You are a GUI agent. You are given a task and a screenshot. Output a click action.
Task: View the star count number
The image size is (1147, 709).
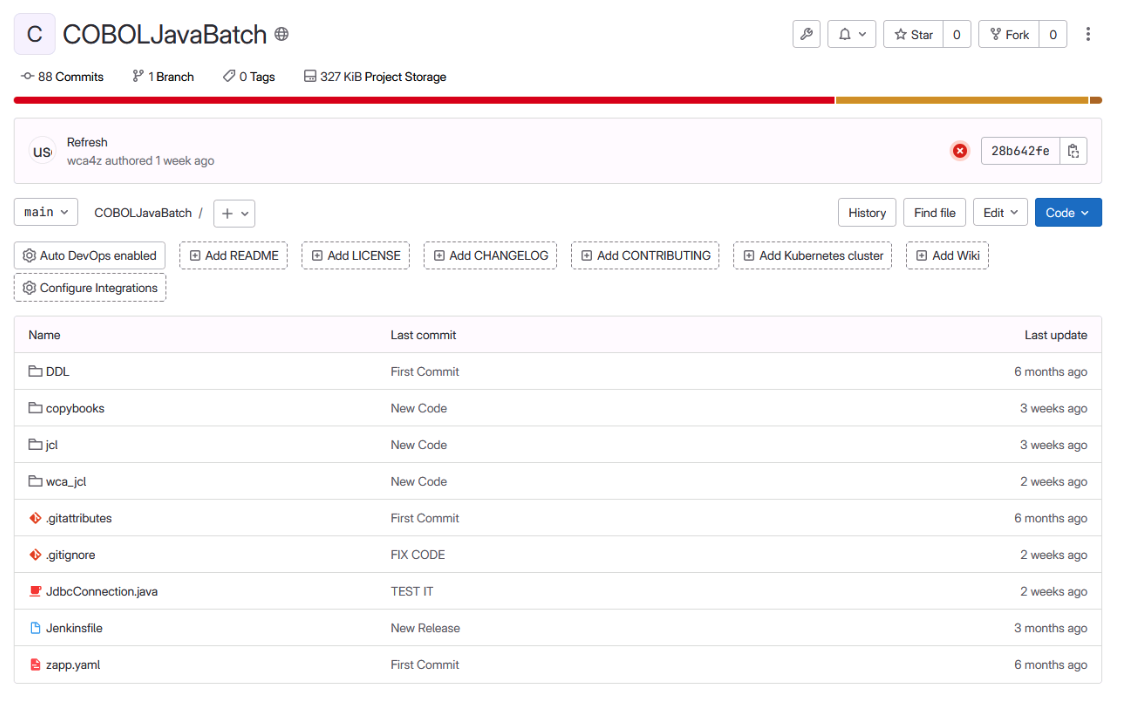(x=956, y=34)
